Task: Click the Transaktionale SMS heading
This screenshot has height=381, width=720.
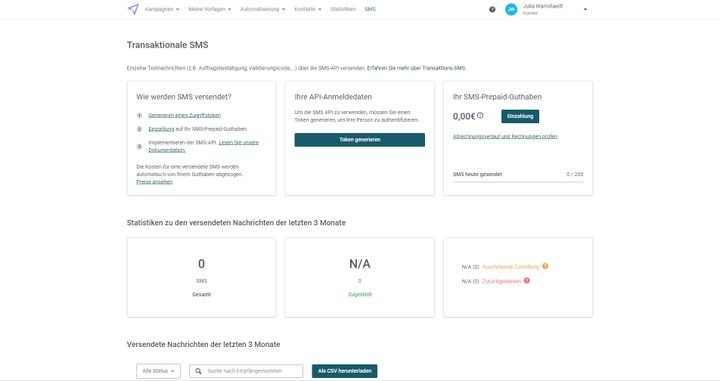Action: tap(168, 45)
